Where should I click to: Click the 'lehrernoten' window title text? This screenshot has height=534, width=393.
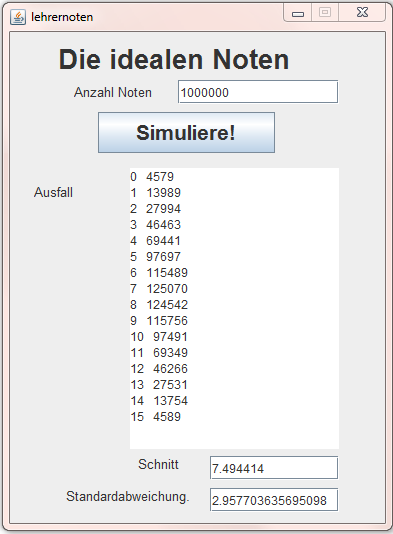click(x=62, y=17)
